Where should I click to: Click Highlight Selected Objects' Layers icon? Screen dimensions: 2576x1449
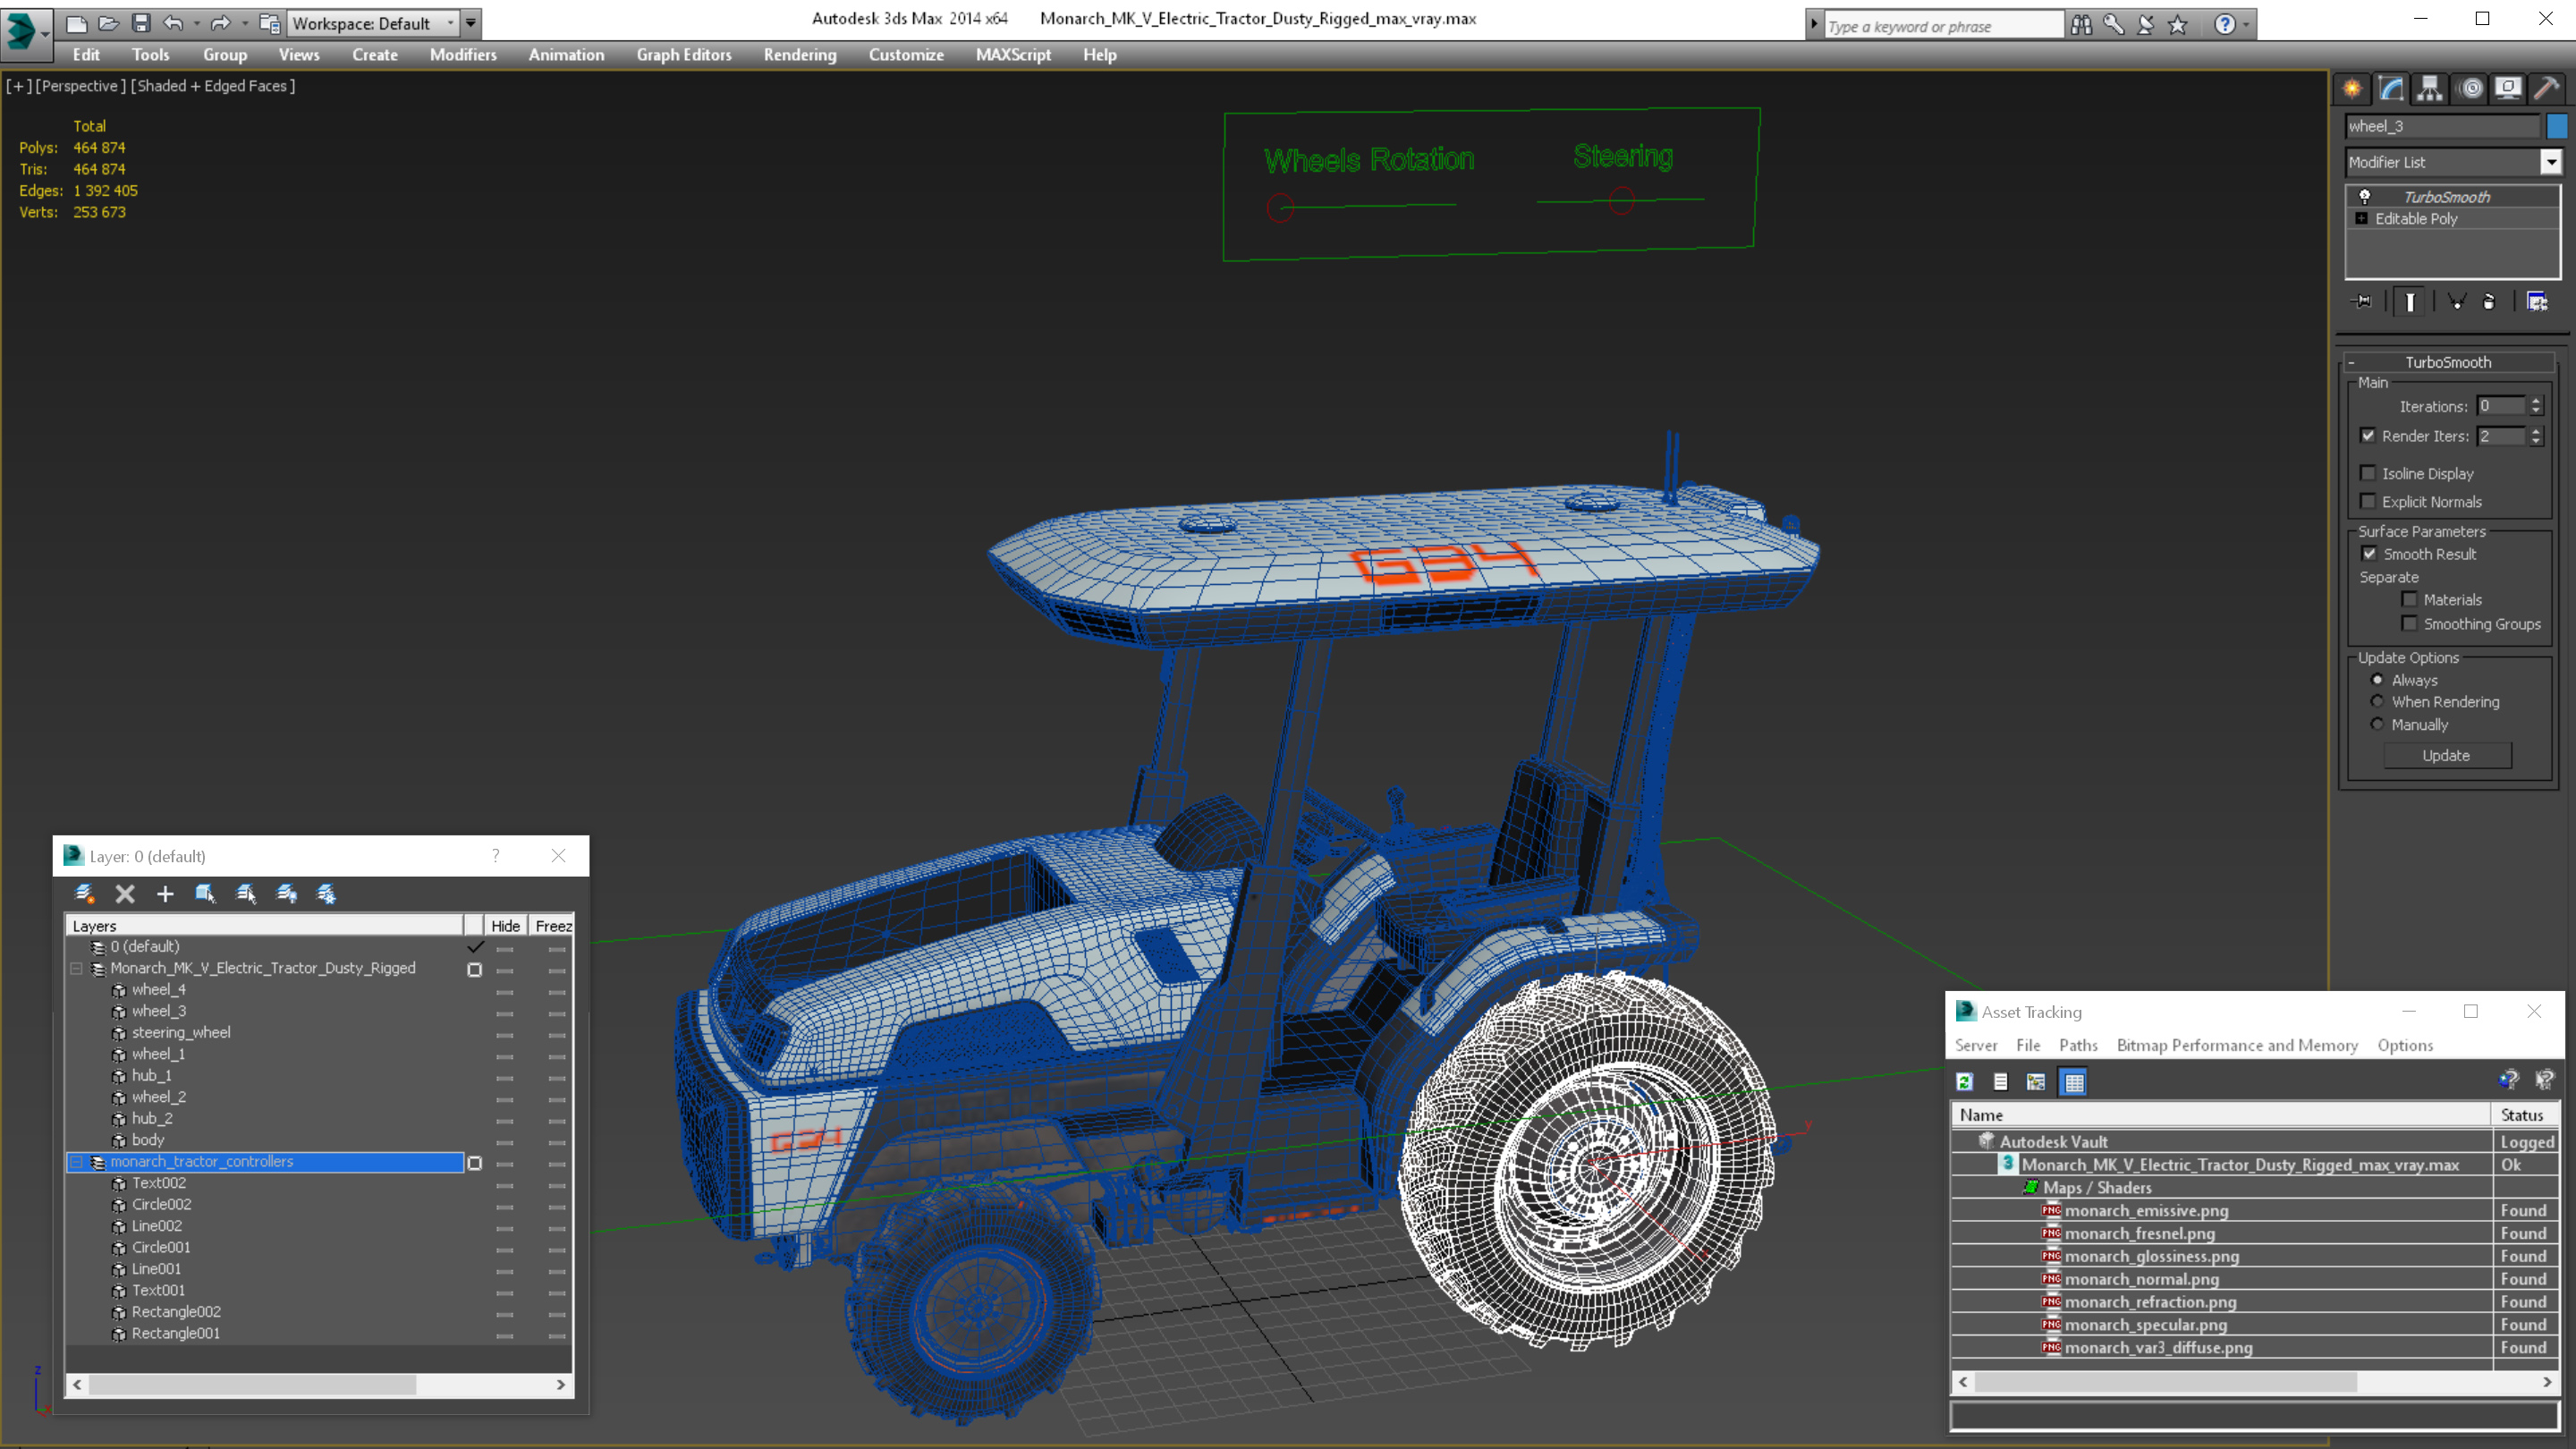click(246, 894)
